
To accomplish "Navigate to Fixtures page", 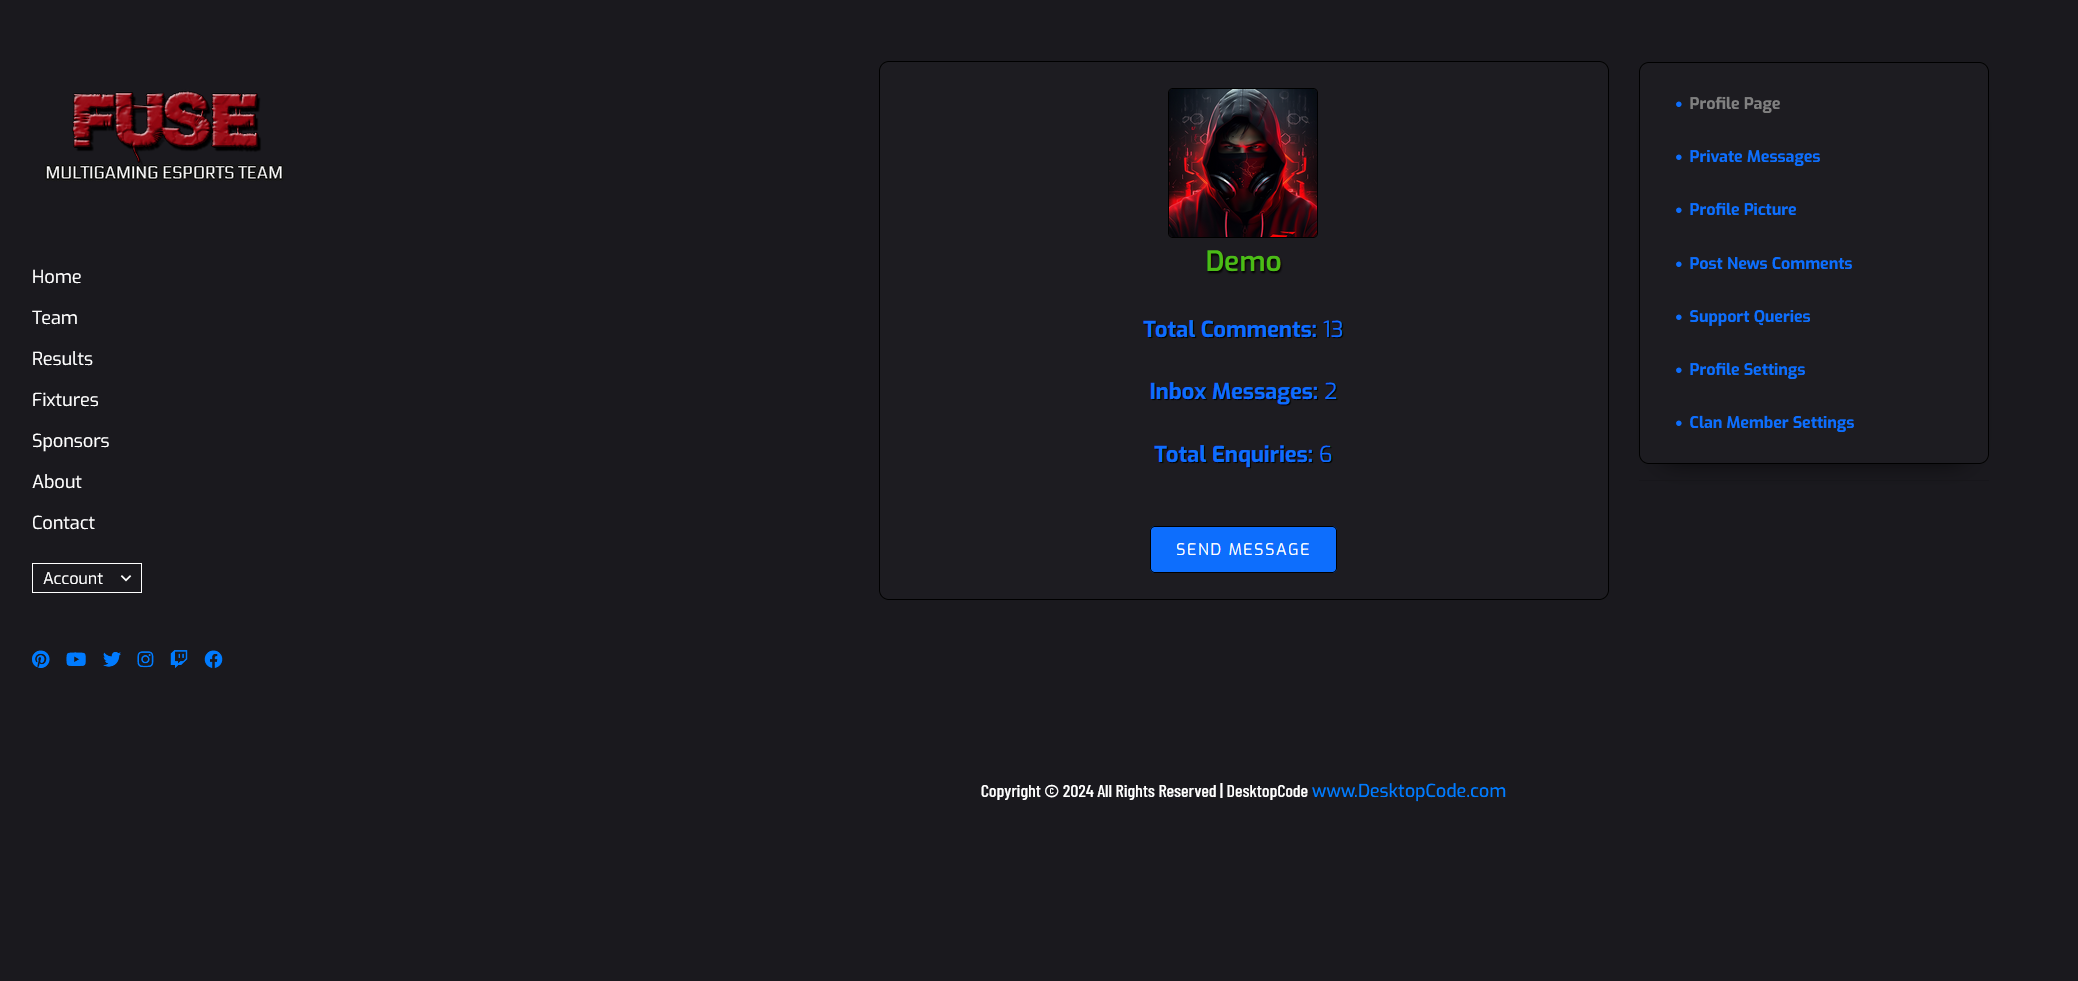I will point(65,400).
